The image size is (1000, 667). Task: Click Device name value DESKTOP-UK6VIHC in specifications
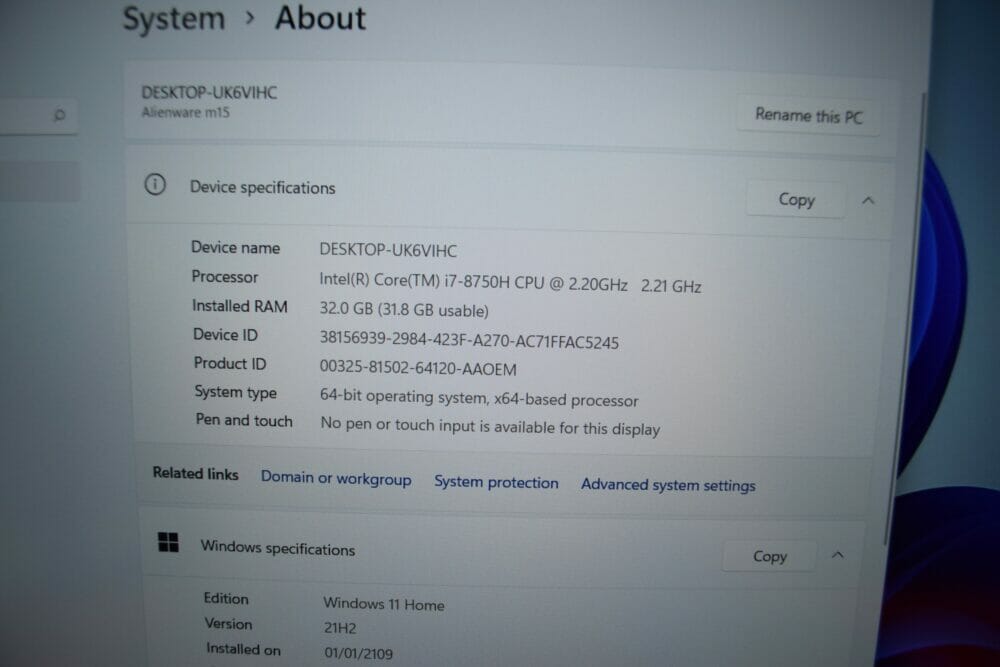(388, 250)
